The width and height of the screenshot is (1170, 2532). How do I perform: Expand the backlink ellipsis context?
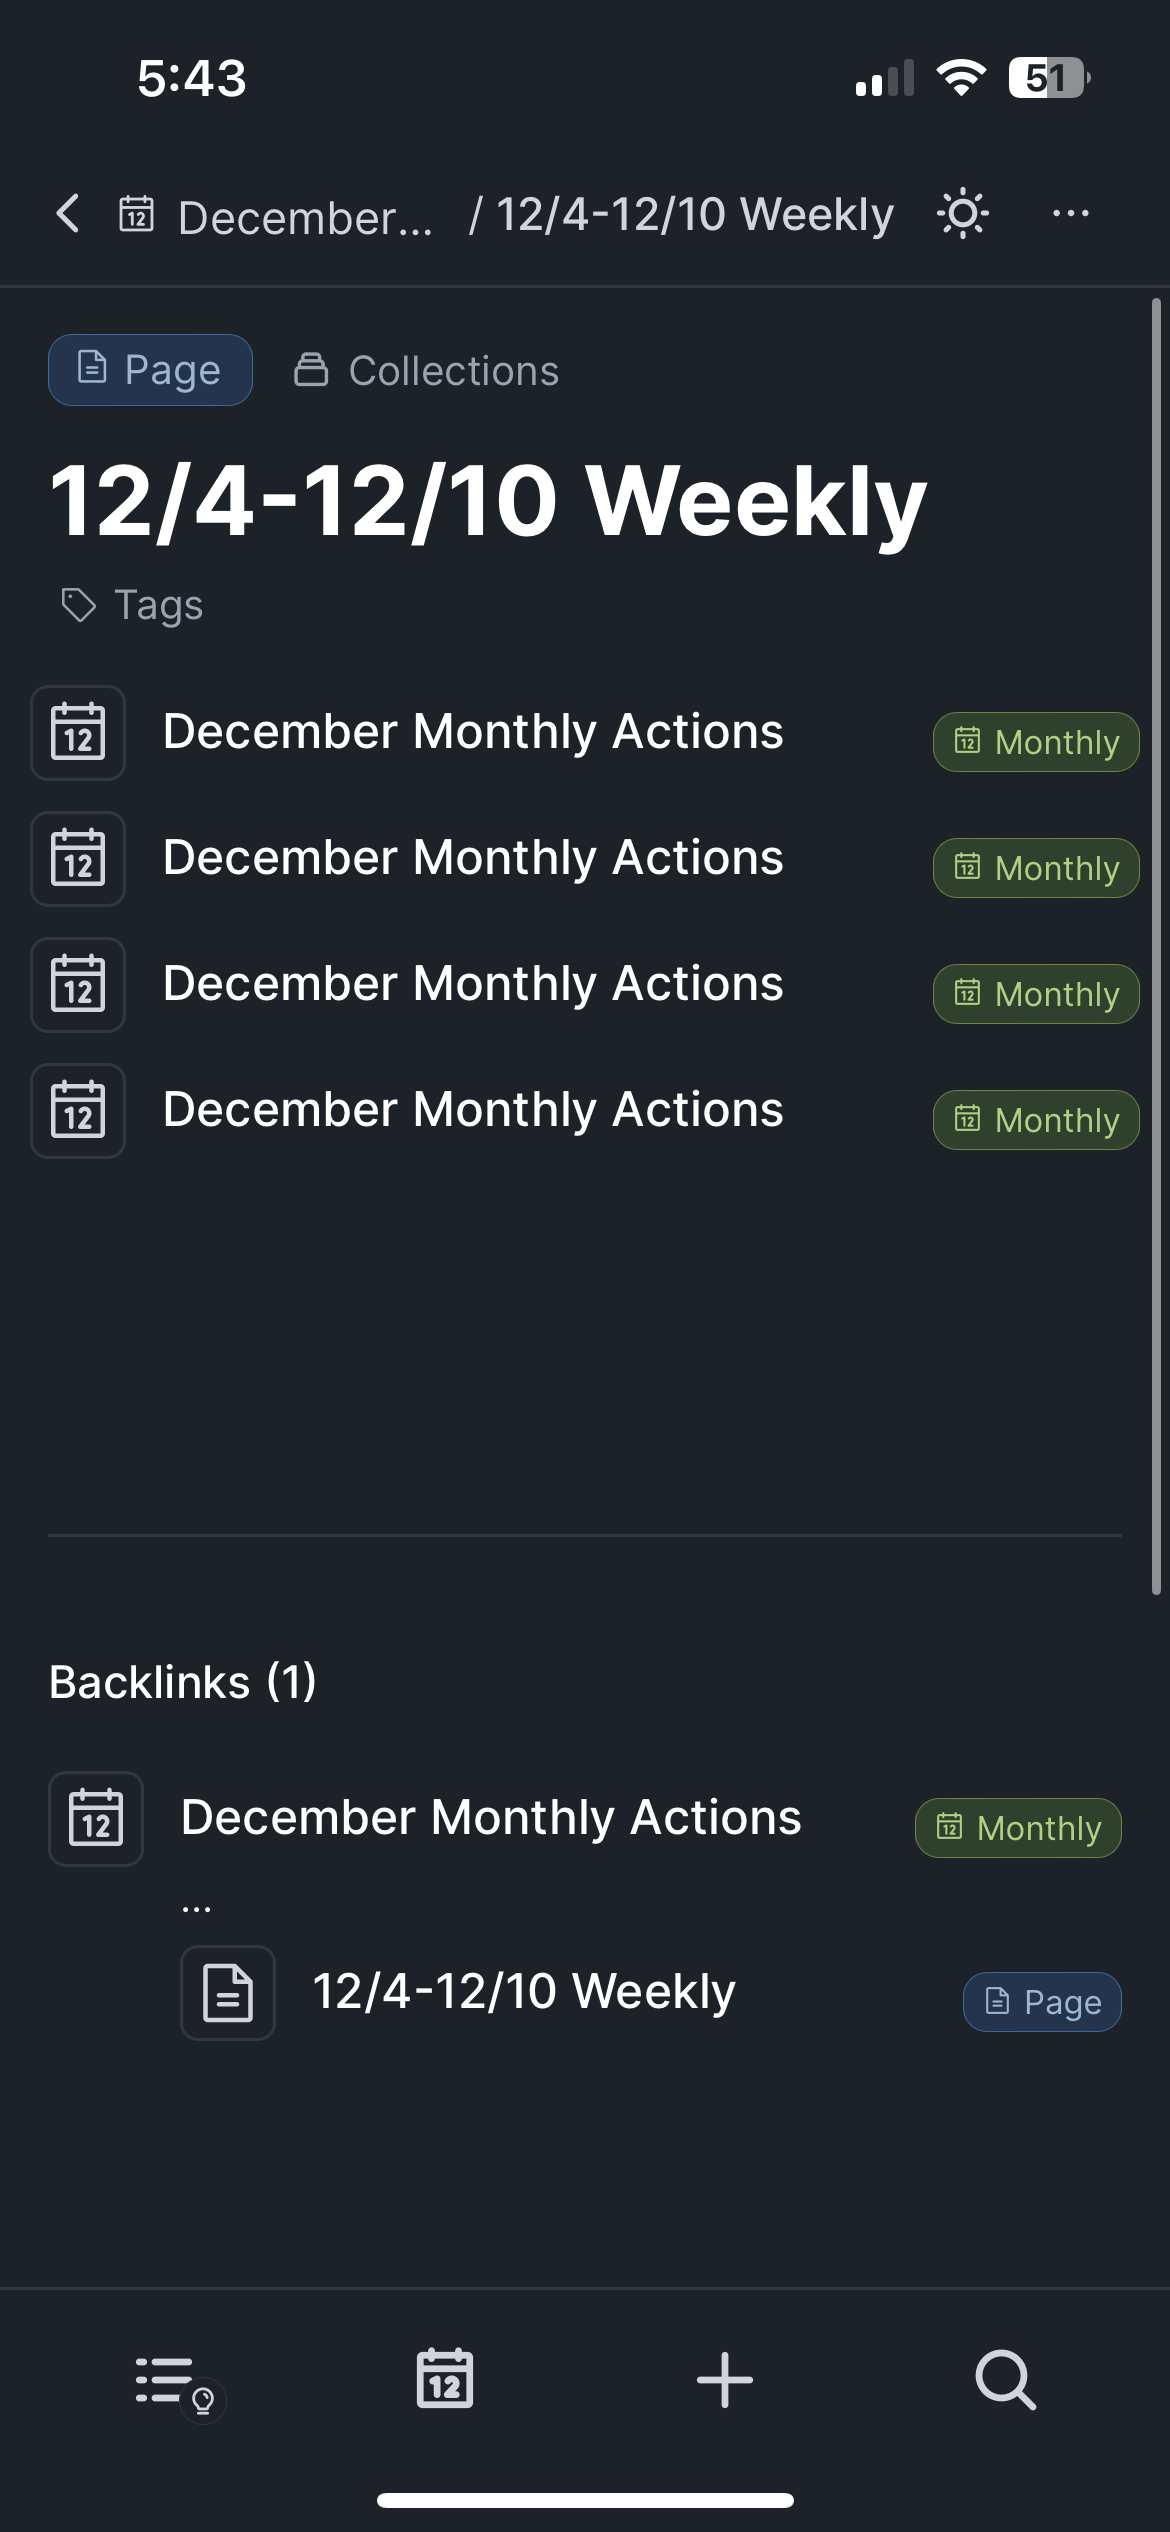(197, 1908)
